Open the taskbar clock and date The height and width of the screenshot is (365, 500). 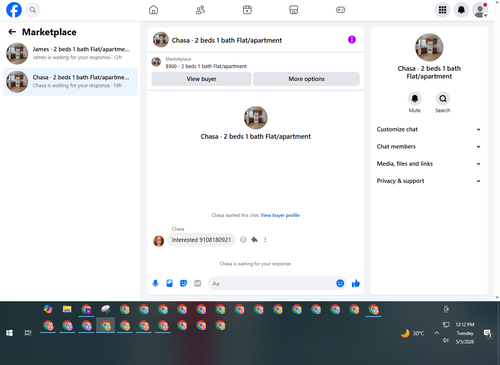click(x=465, y=333)
